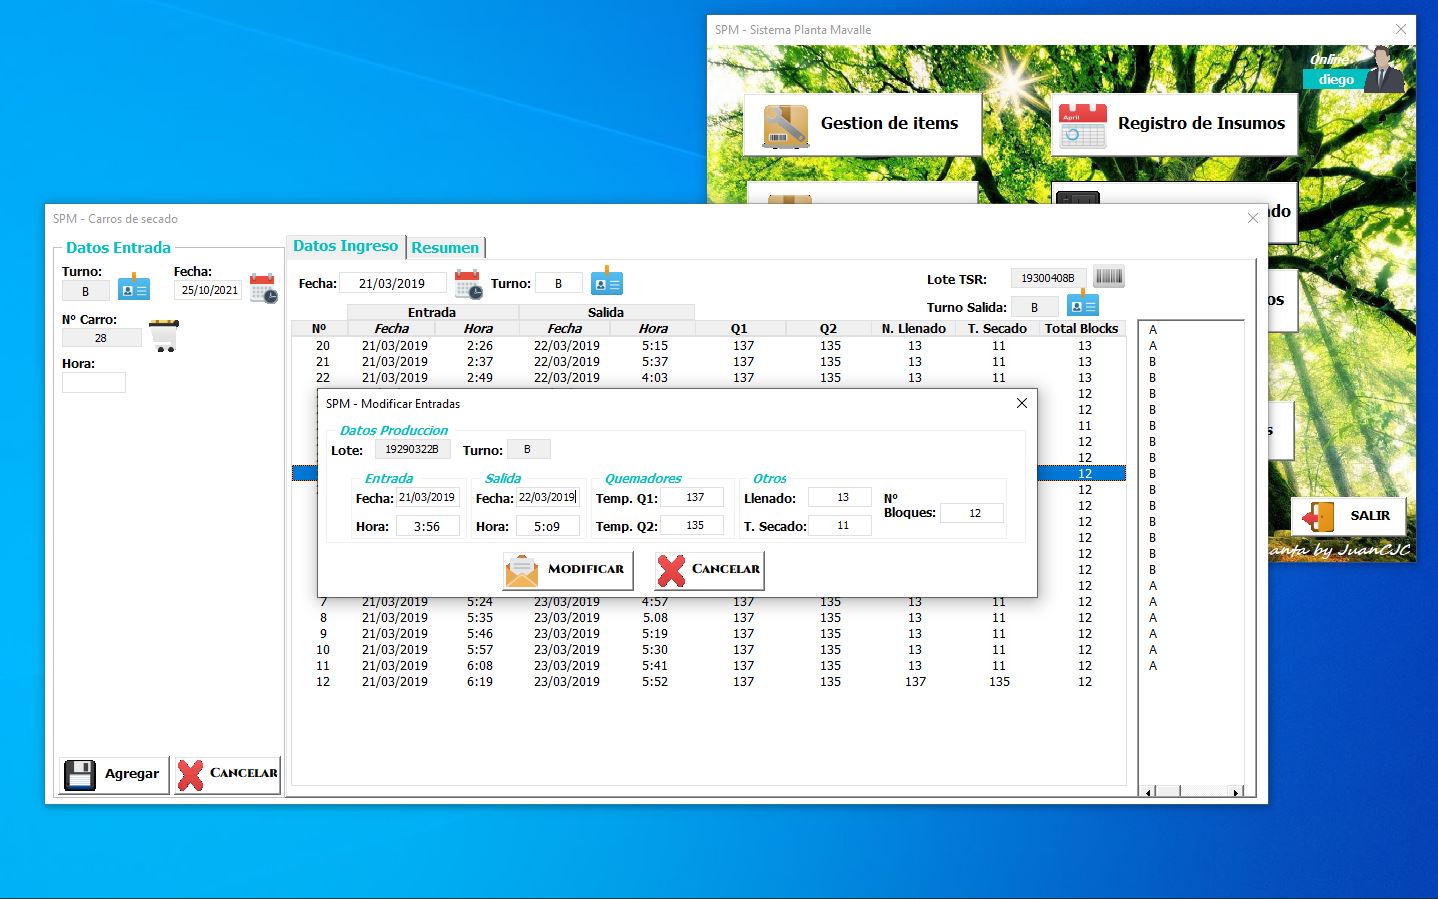Open calendar-clock icon next to Fecha 21/03/2019

coord(468,284)
